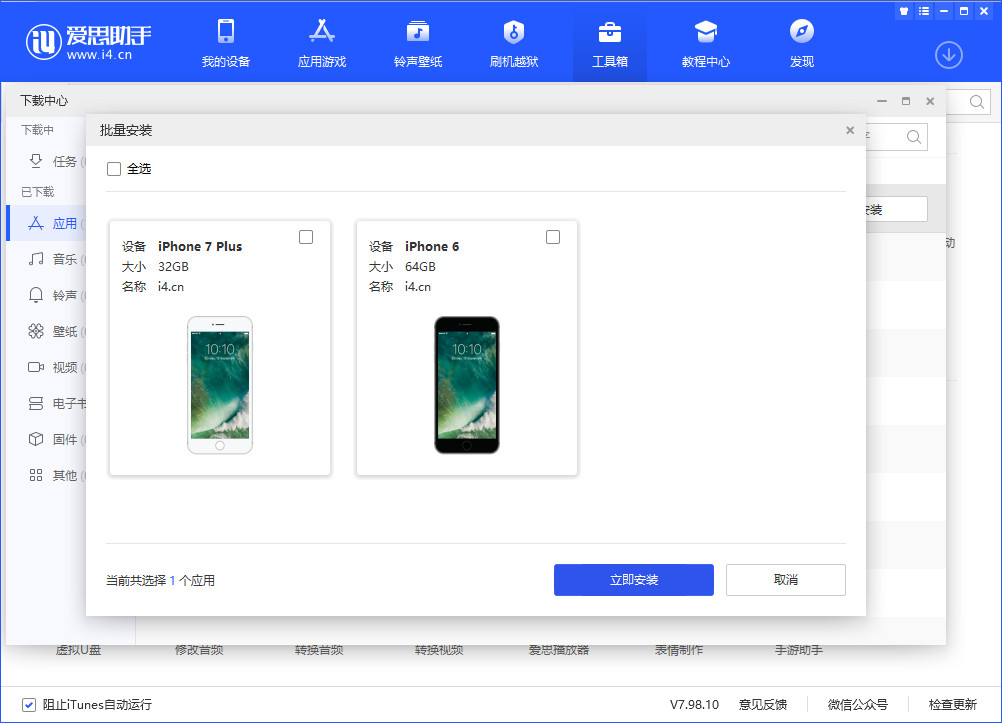This screenshot has height=723, width=1002.
Task: Click the list menu icon in title bar
Action: (923, 11)
